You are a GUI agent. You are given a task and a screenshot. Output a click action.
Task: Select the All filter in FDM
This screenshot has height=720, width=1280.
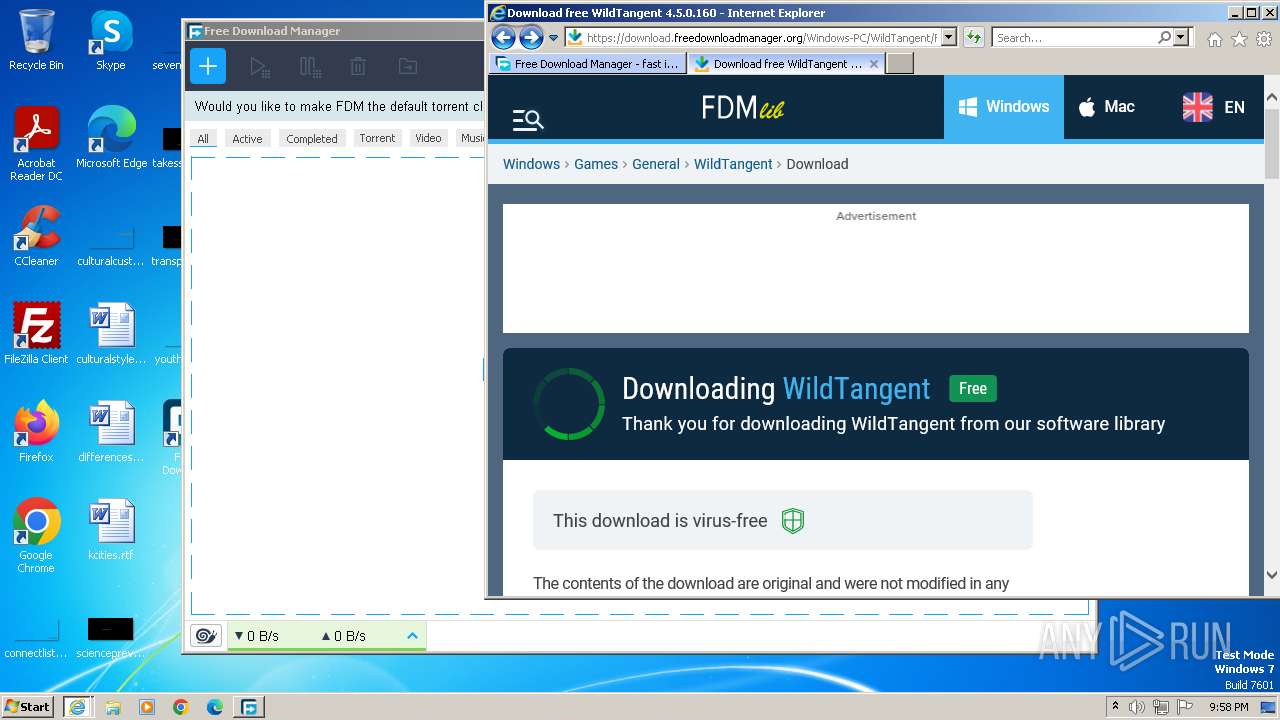203,139
